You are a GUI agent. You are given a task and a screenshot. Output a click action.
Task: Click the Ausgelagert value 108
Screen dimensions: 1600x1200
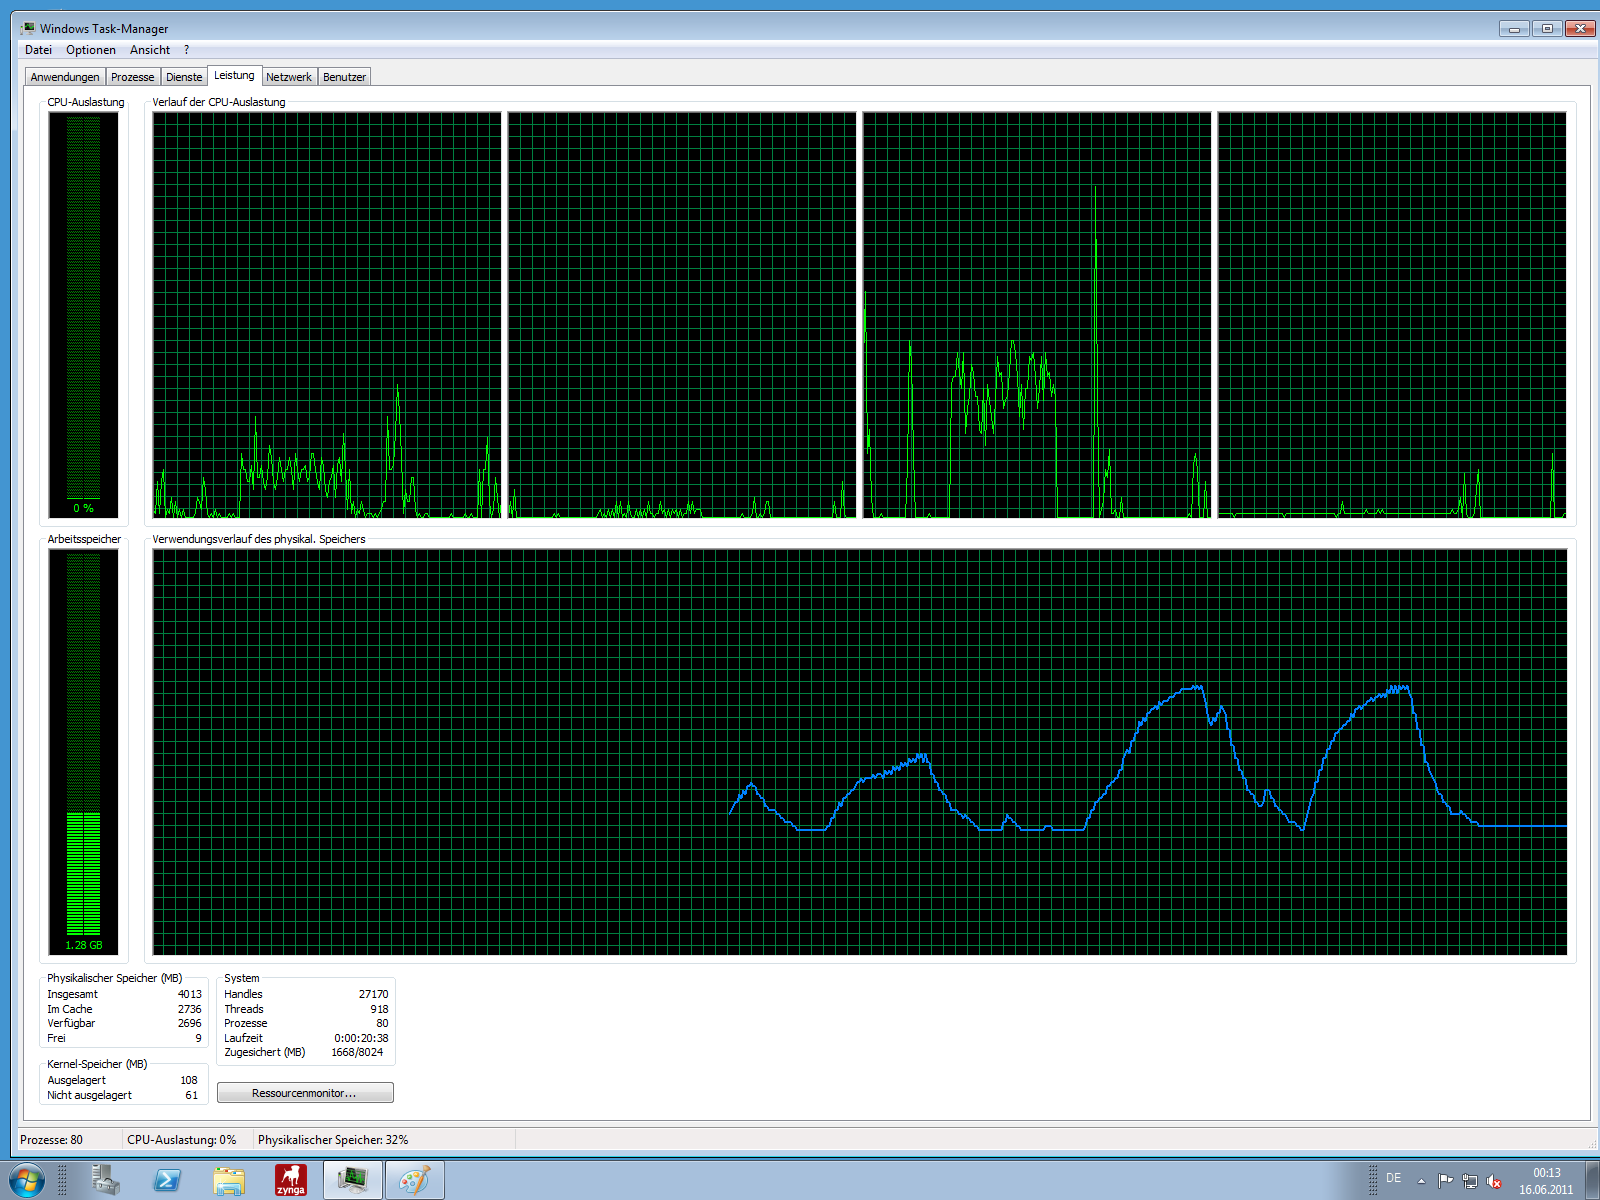coord(189,1080)
